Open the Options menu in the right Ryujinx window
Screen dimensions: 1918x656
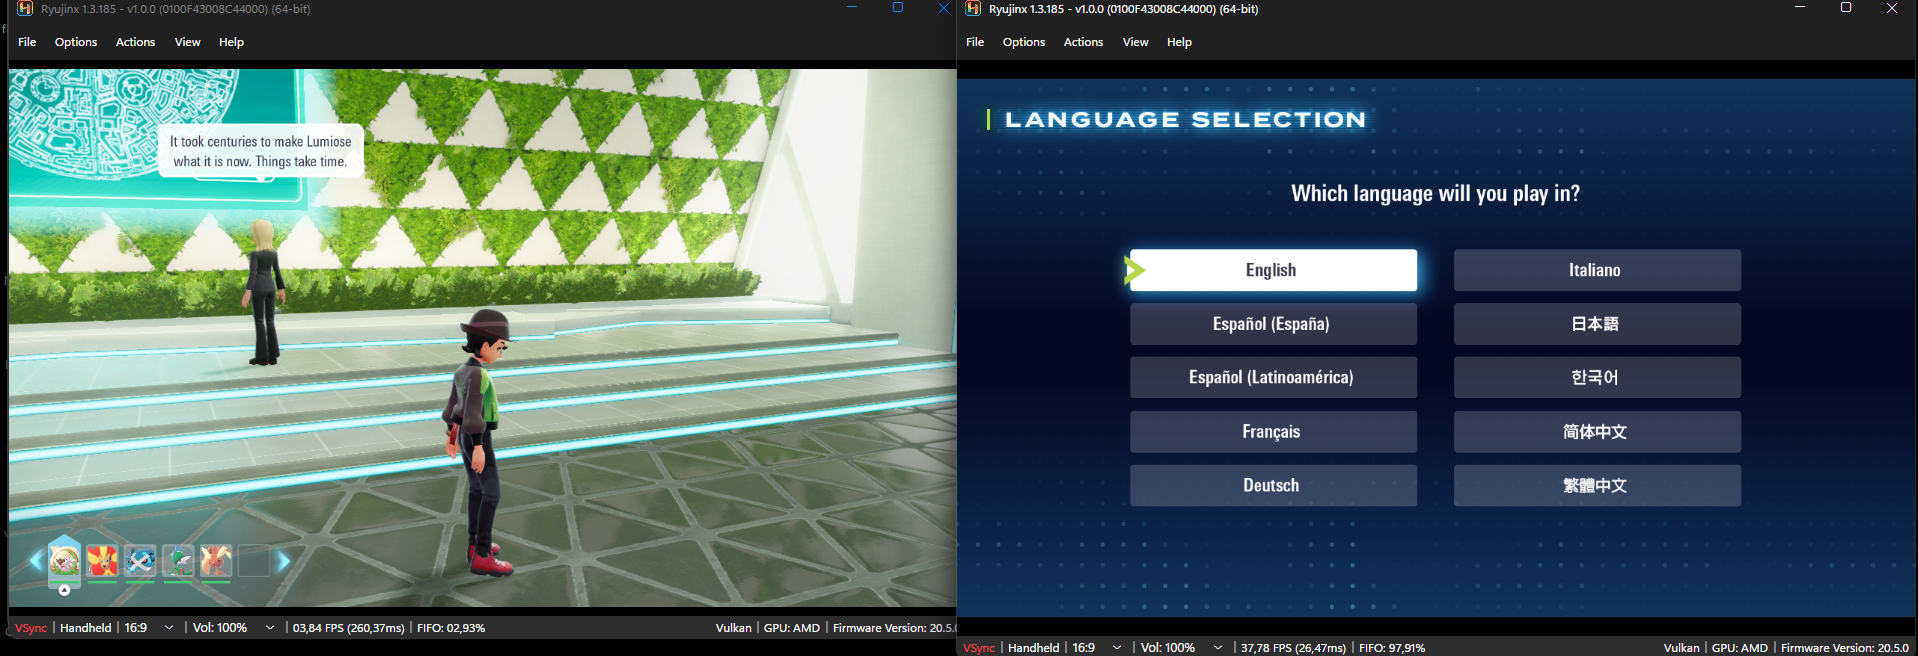1024,42
